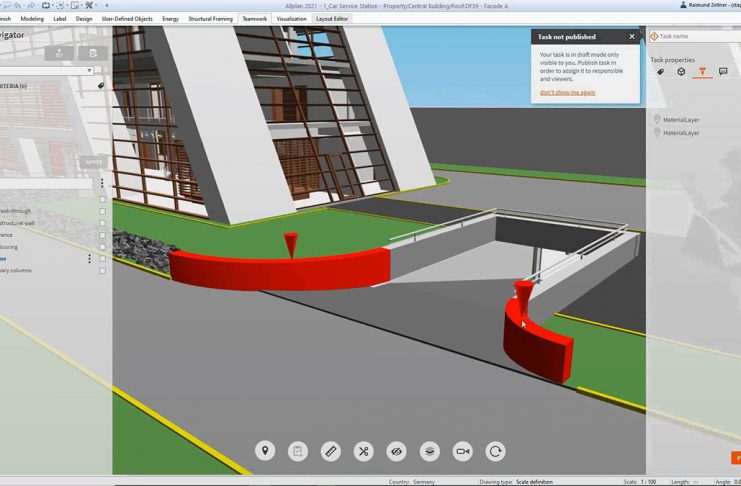741x486 pixels.
Task: Click into the Task name field
Action: [700, 36]
